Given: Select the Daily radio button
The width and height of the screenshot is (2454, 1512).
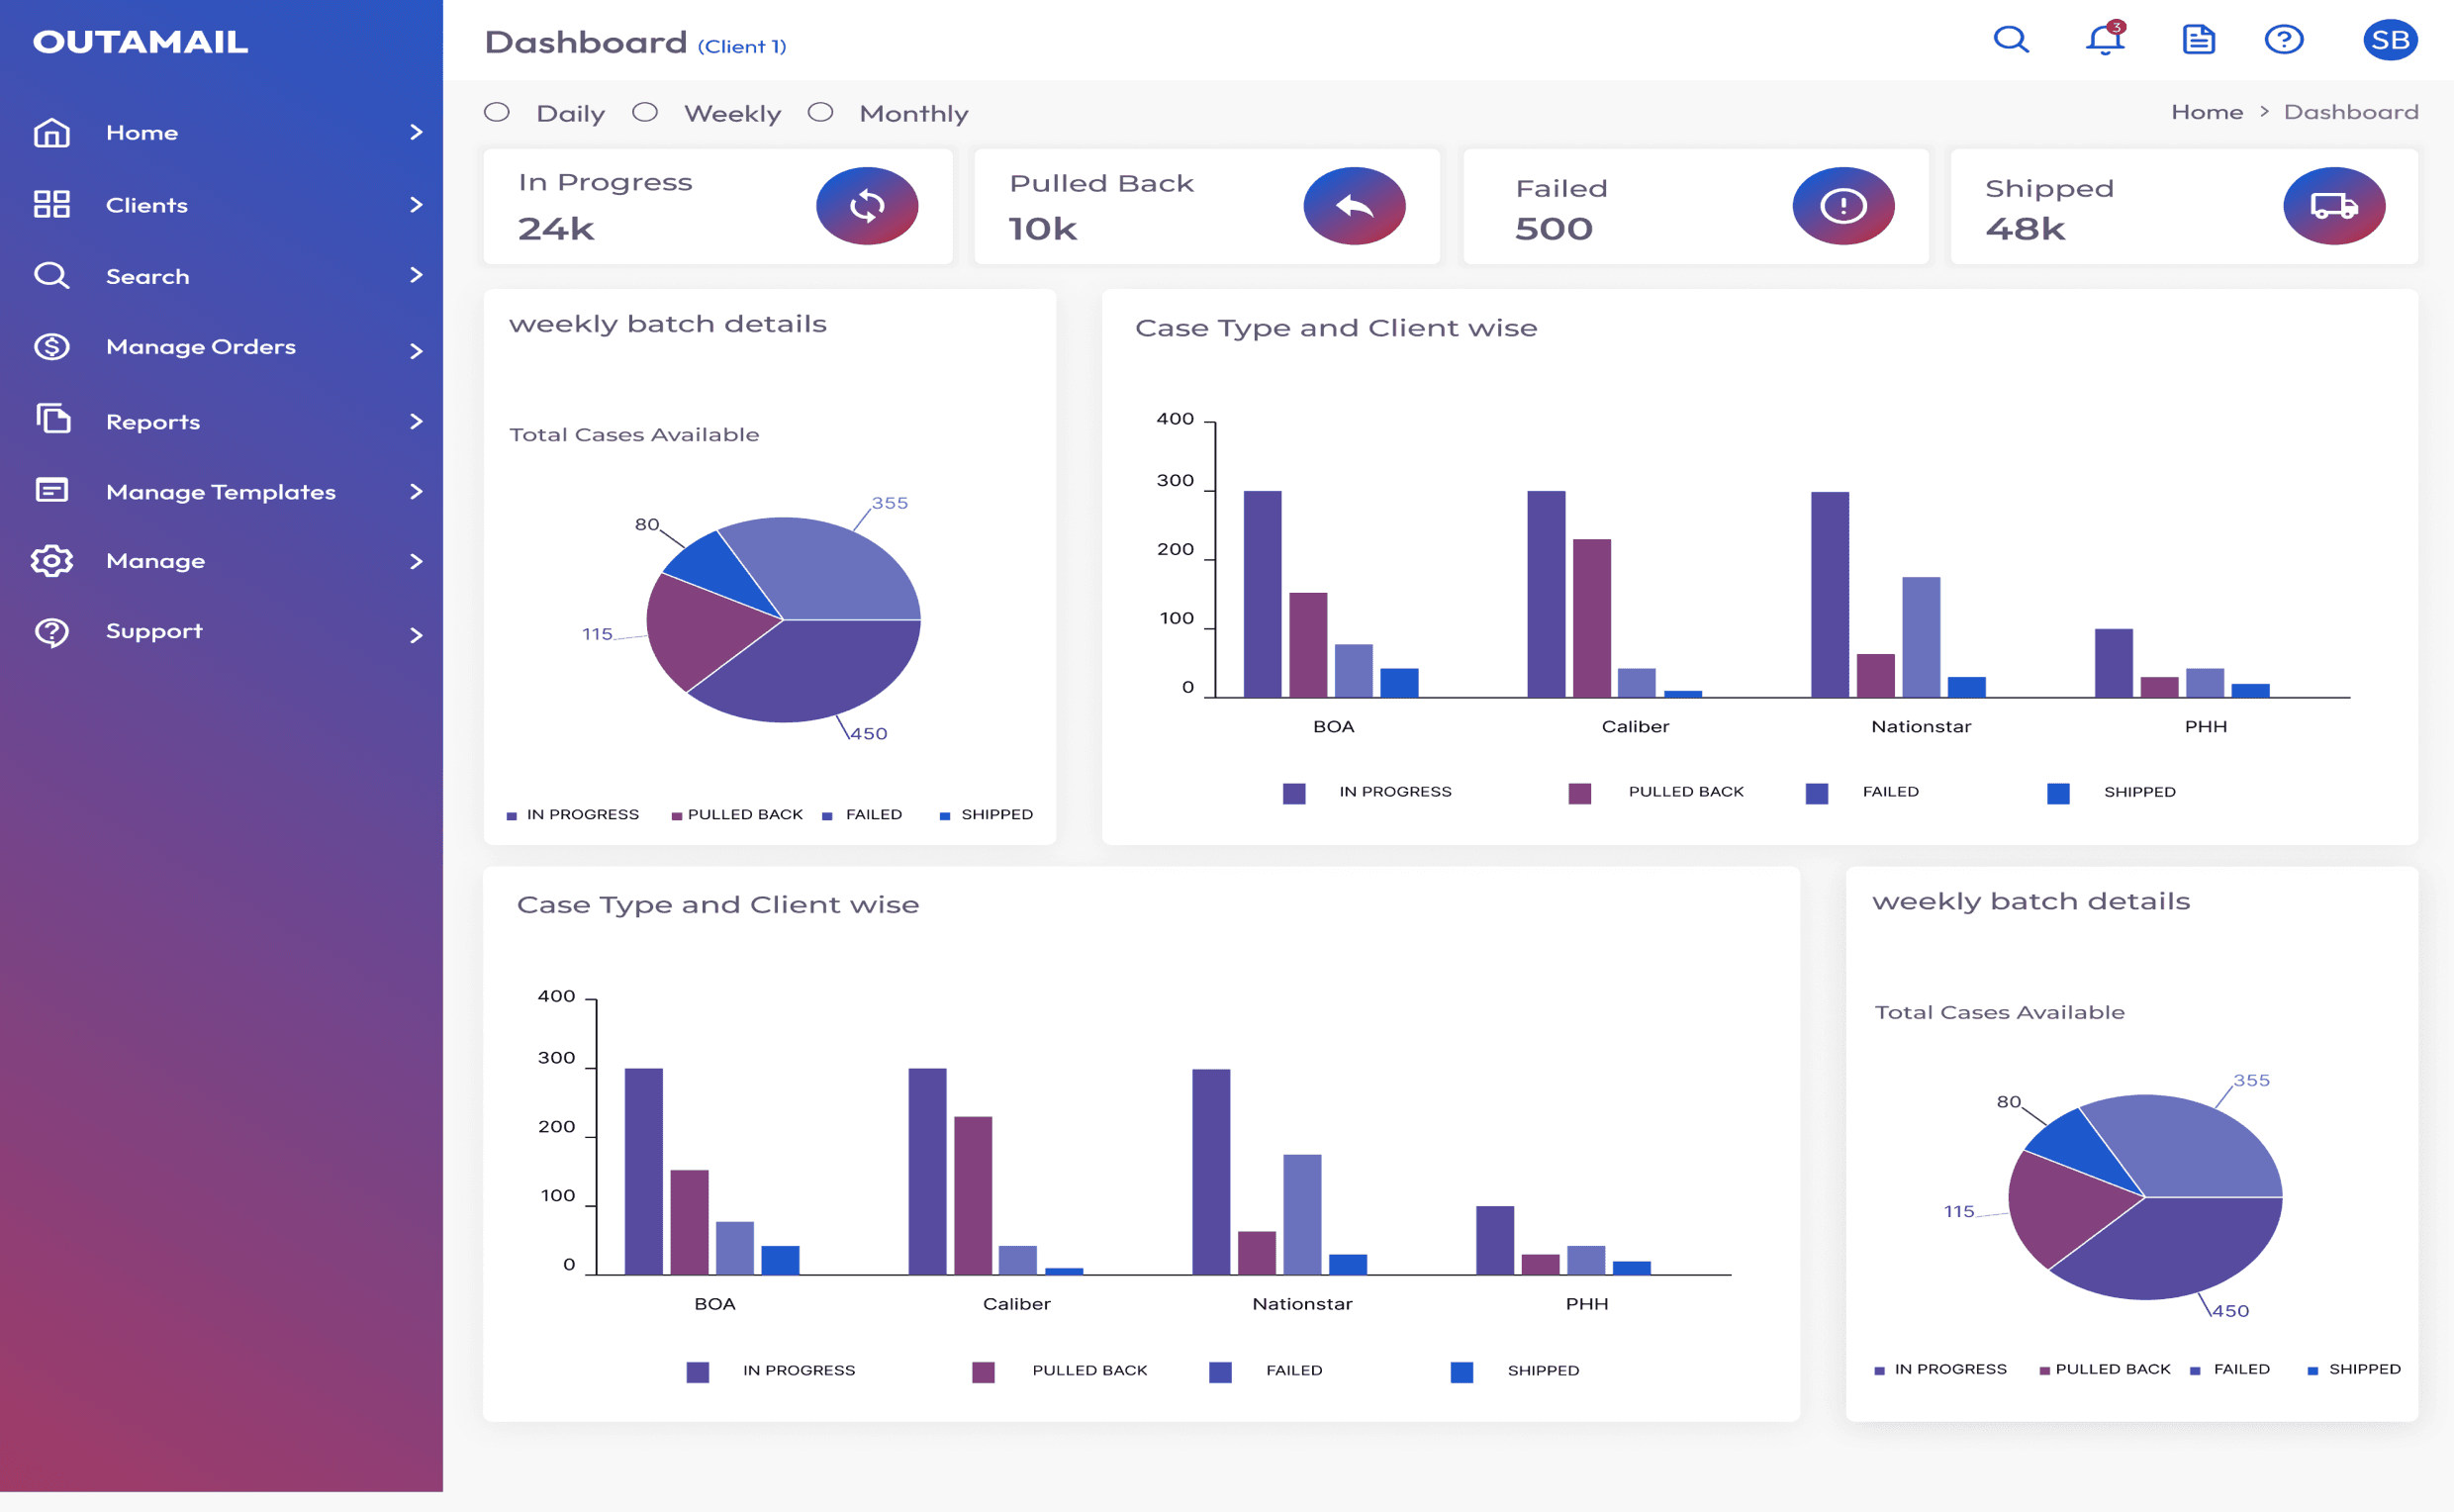Looking at the screenshot, I should (497, 112).
